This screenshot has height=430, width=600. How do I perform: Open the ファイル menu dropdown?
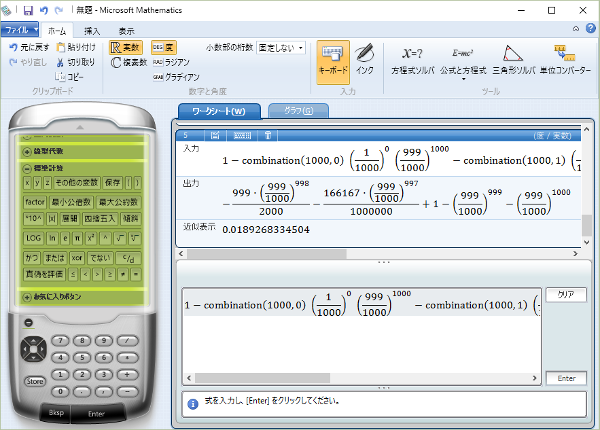20,29
